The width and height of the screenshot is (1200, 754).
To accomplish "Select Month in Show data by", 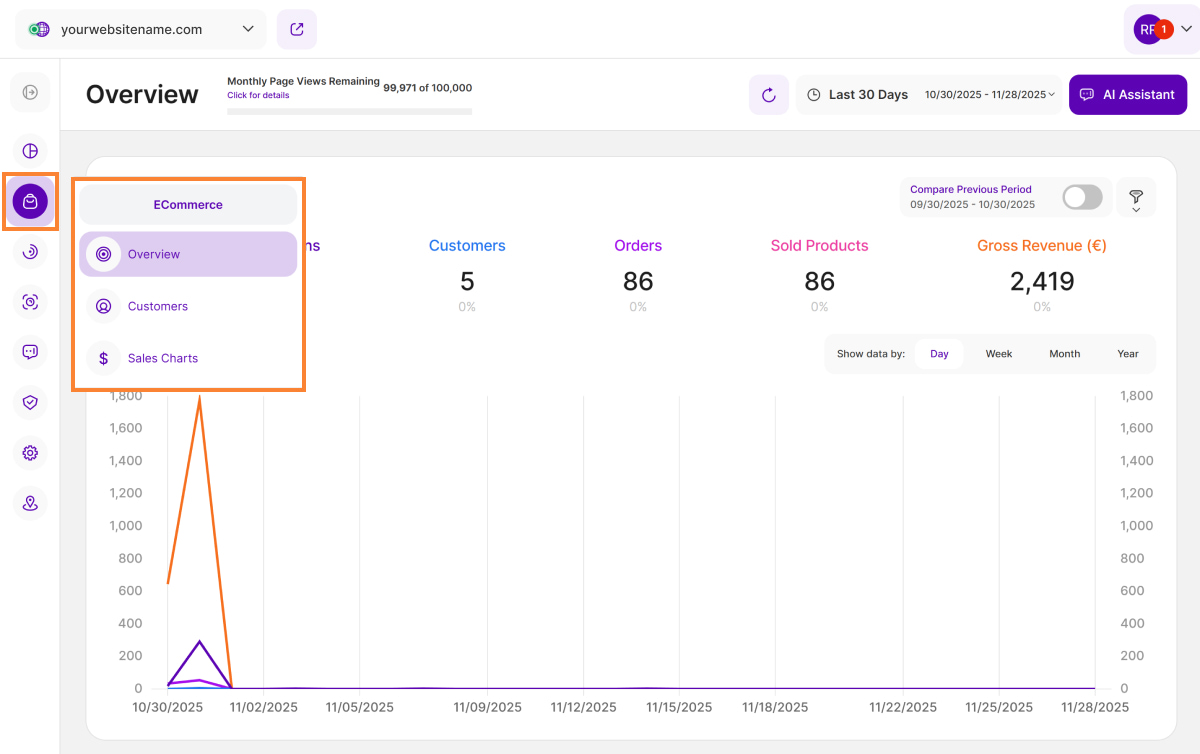I will (1064, 354).
